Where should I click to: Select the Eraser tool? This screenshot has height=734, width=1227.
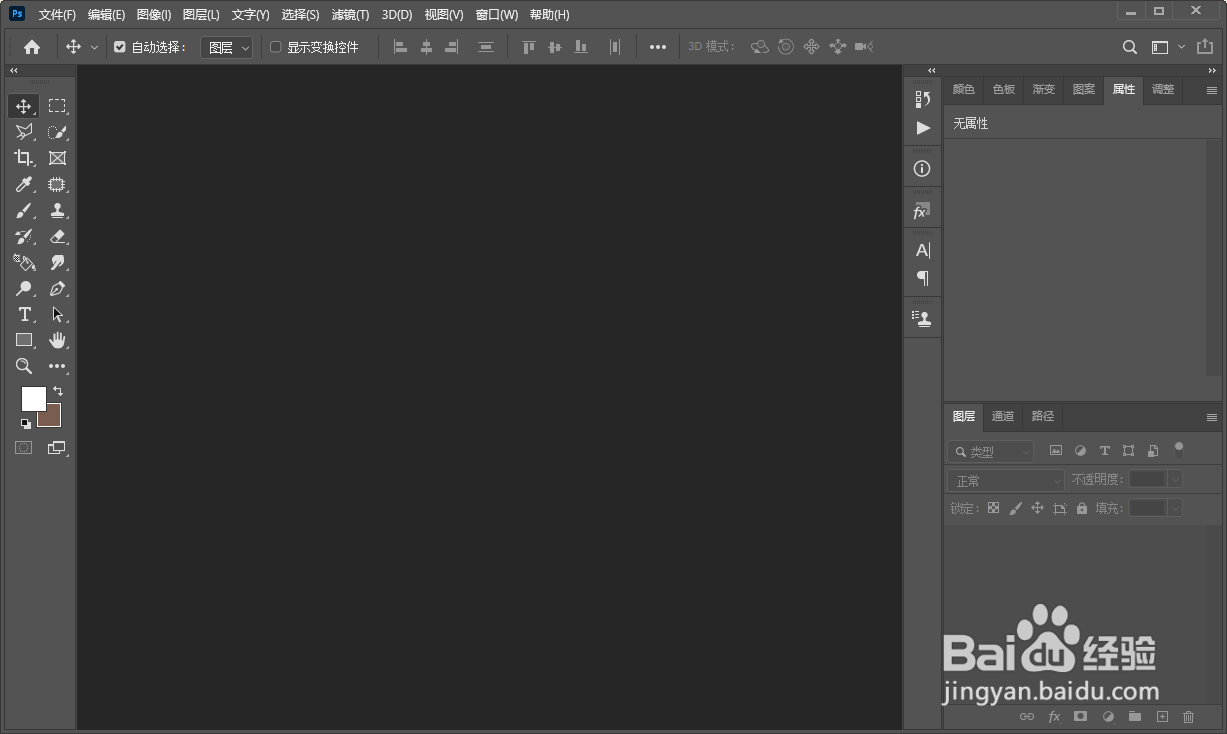point(58,237)
